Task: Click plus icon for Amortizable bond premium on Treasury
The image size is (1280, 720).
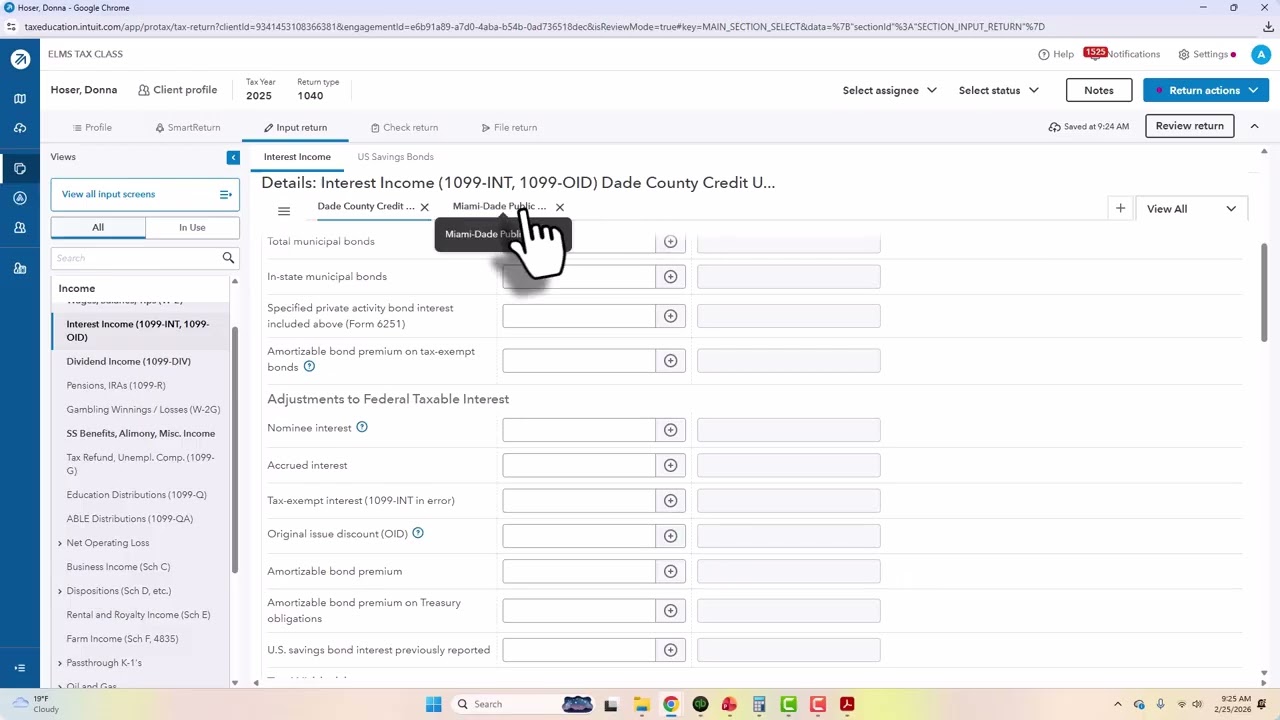Action: (671, 611)
